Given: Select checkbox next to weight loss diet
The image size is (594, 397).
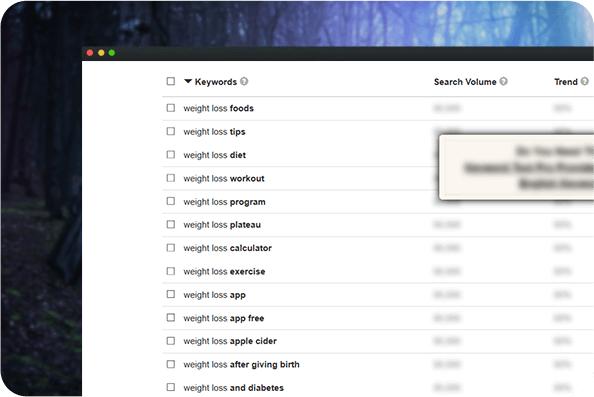Looking at the screenshot, I should [171, 155].
